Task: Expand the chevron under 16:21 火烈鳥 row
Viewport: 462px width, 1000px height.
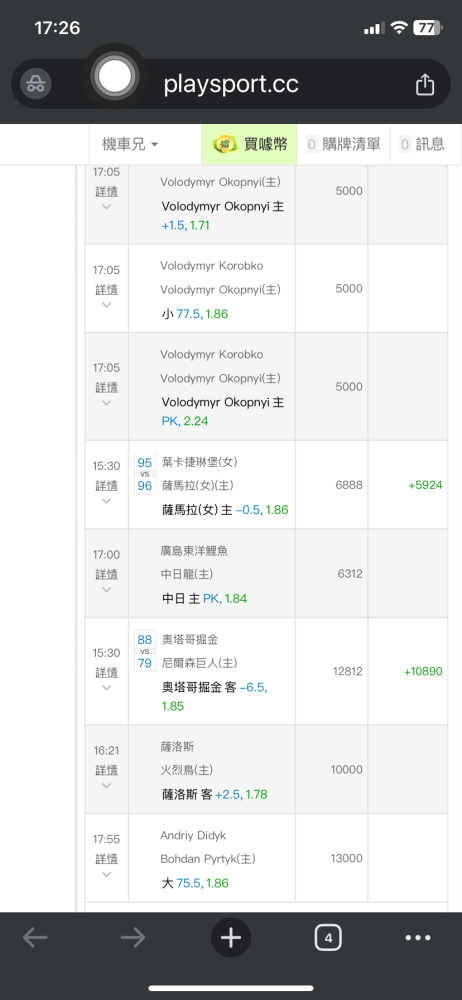Action: point(107,785)
